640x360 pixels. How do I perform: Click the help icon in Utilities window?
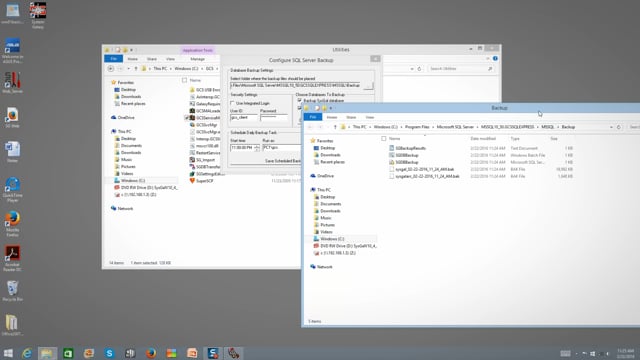(495, 59)
